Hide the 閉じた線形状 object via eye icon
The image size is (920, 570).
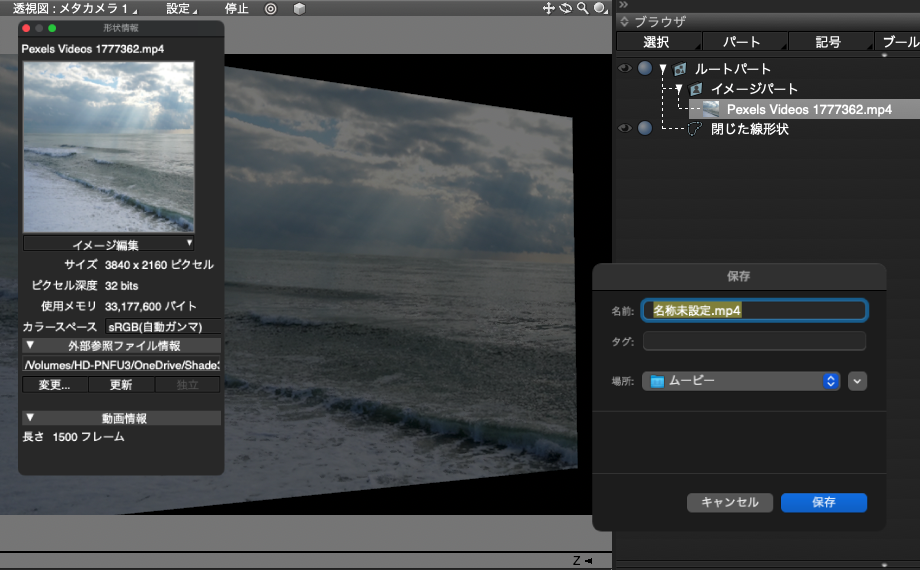625,128
